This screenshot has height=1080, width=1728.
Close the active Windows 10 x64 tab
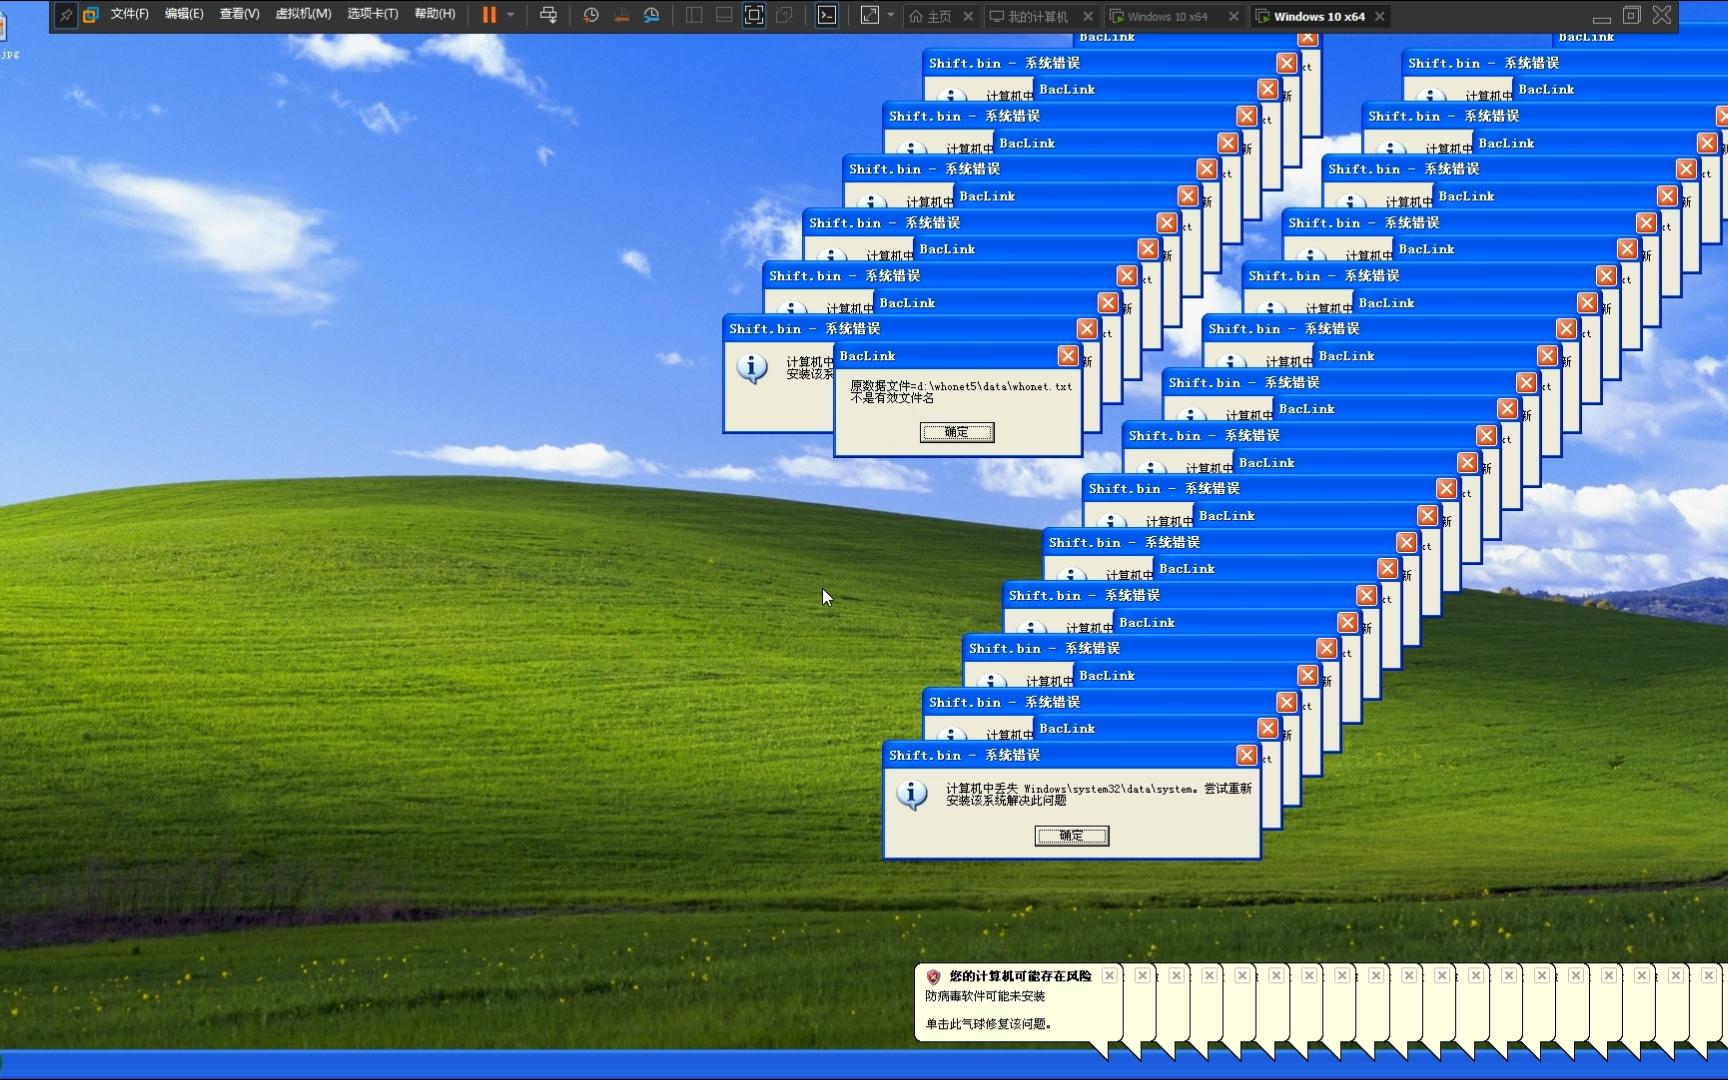tap(1380, 16)
